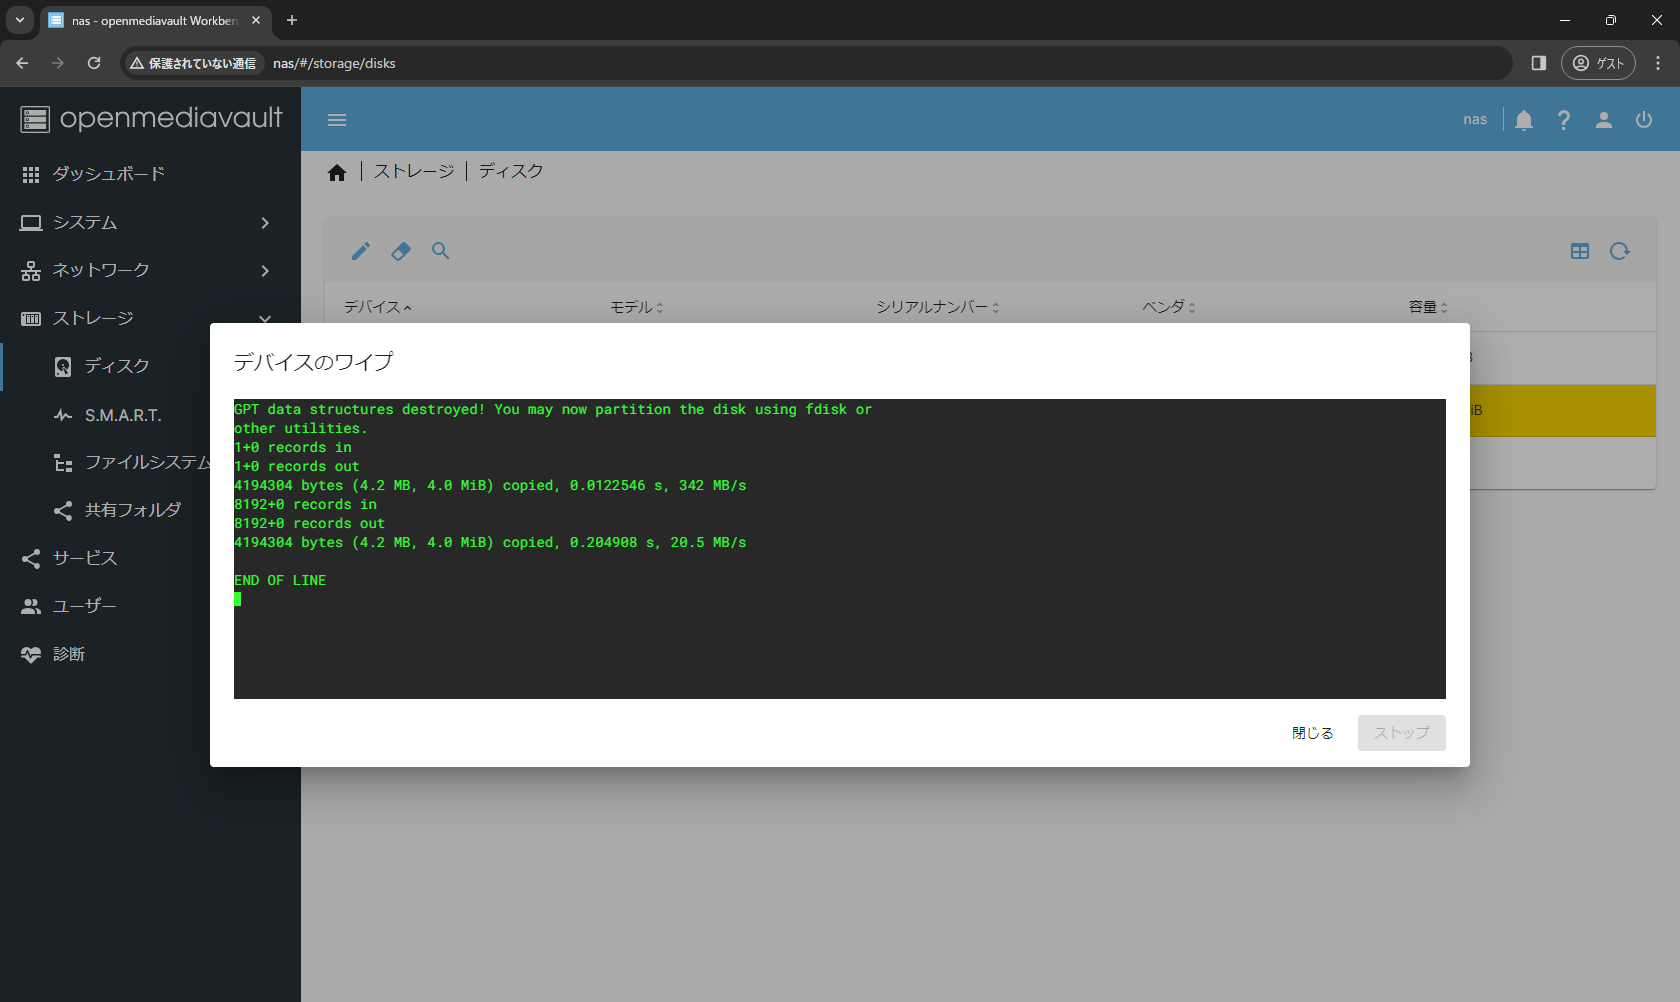
Task: Select S.M.A.R.T. in the sidebar
Action: click(122, 415)
